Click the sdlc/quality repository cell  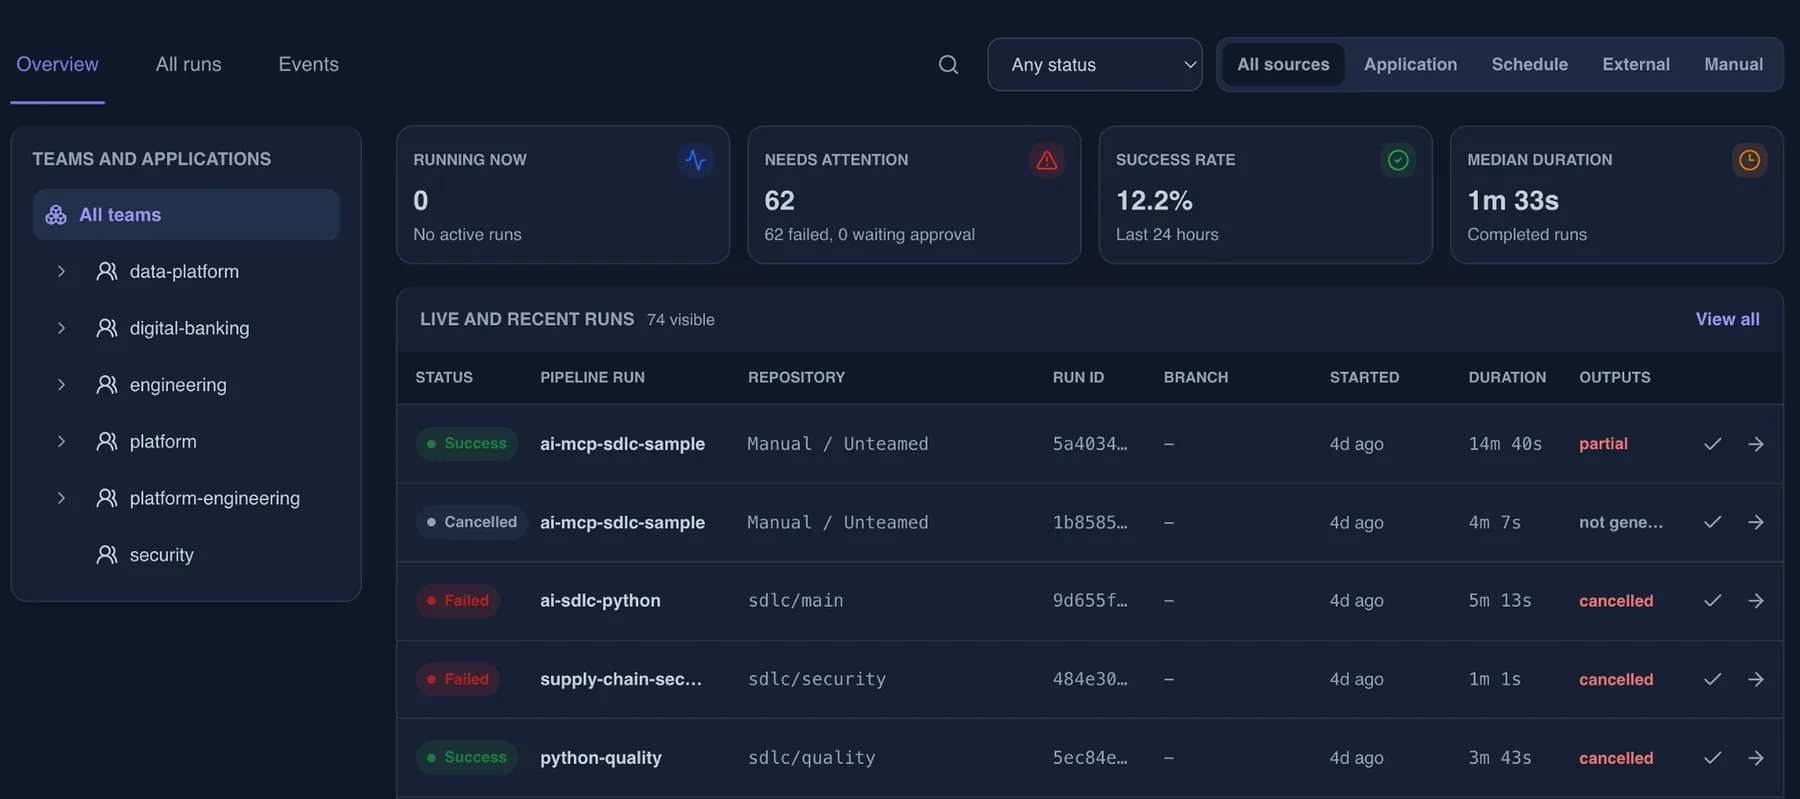click(x=811, y=758)
